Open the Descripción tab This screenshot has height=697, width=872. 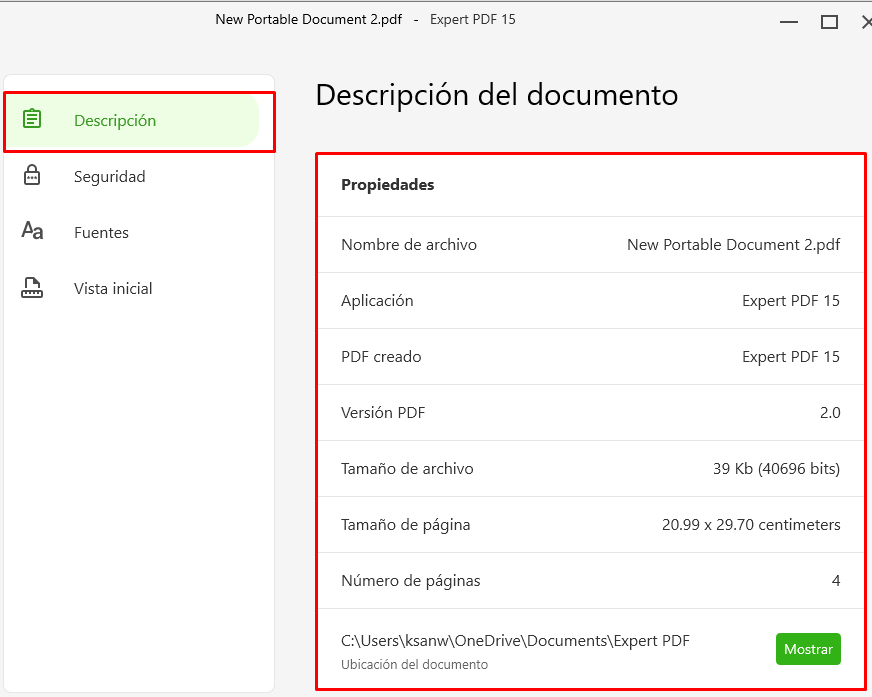(132, 121)
